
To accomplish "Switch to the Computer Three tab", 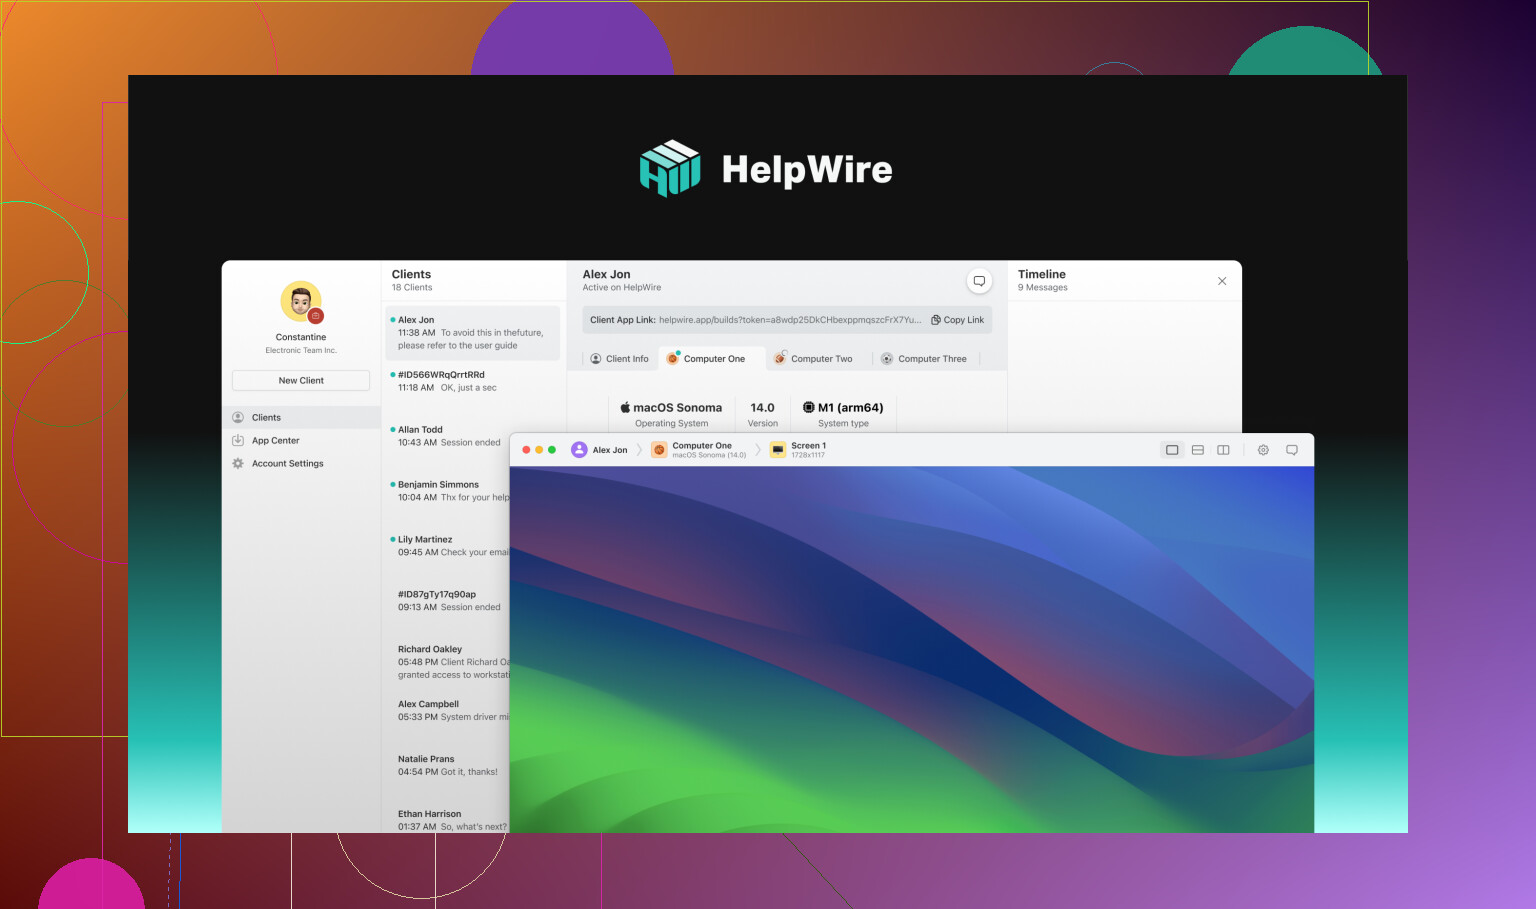I will [x=923, y=359].
